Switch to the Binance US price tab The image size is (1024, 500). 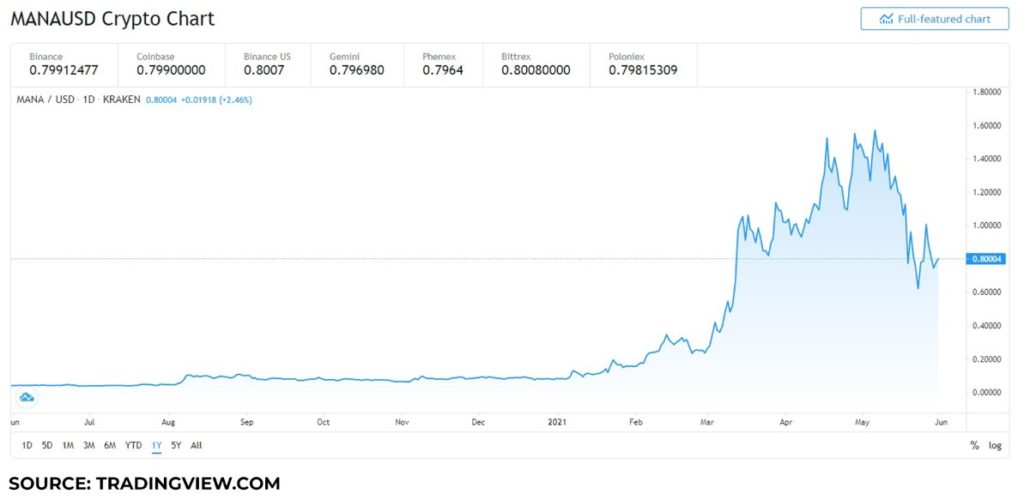coord(268,65)
